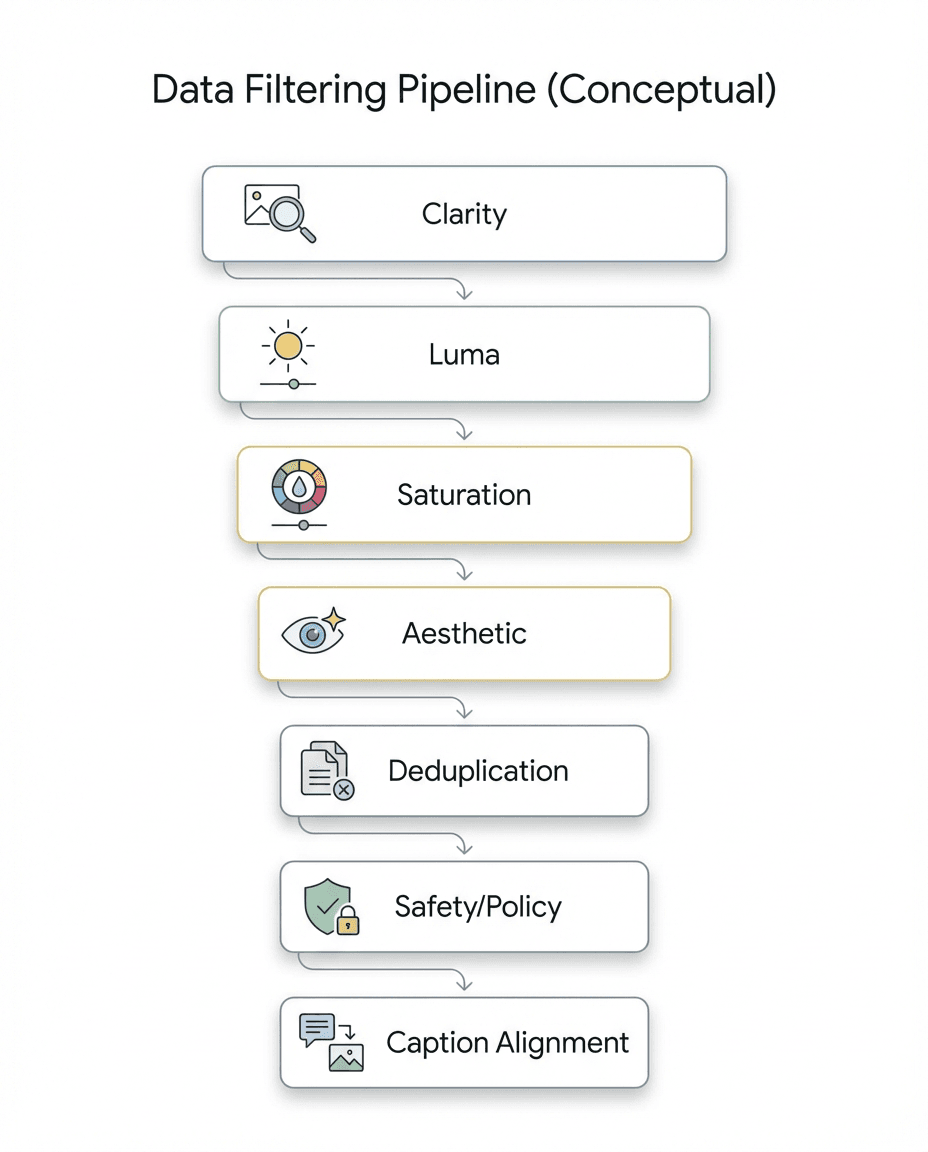Click the document remove icon beside Deduplication
The width and height of the screenshot is (928, 1152).
tap(327, 771)
